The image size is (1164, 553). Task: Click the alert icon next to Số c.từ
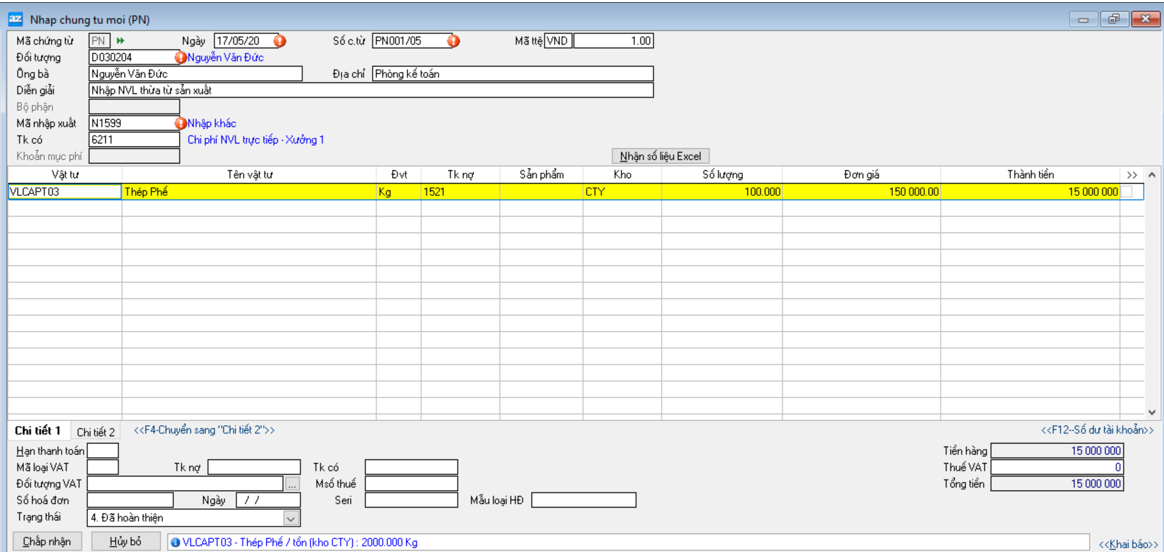click(x=454, y=41)
